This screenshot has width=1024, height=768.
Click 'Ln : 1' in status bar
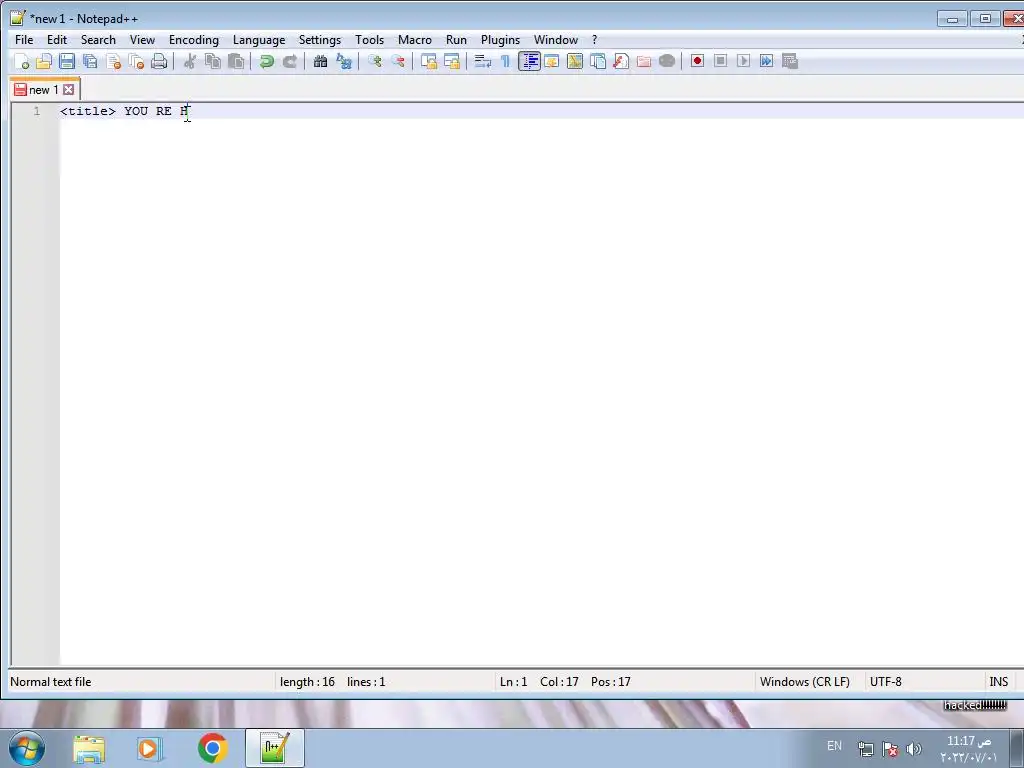click(x=513, y=682)
